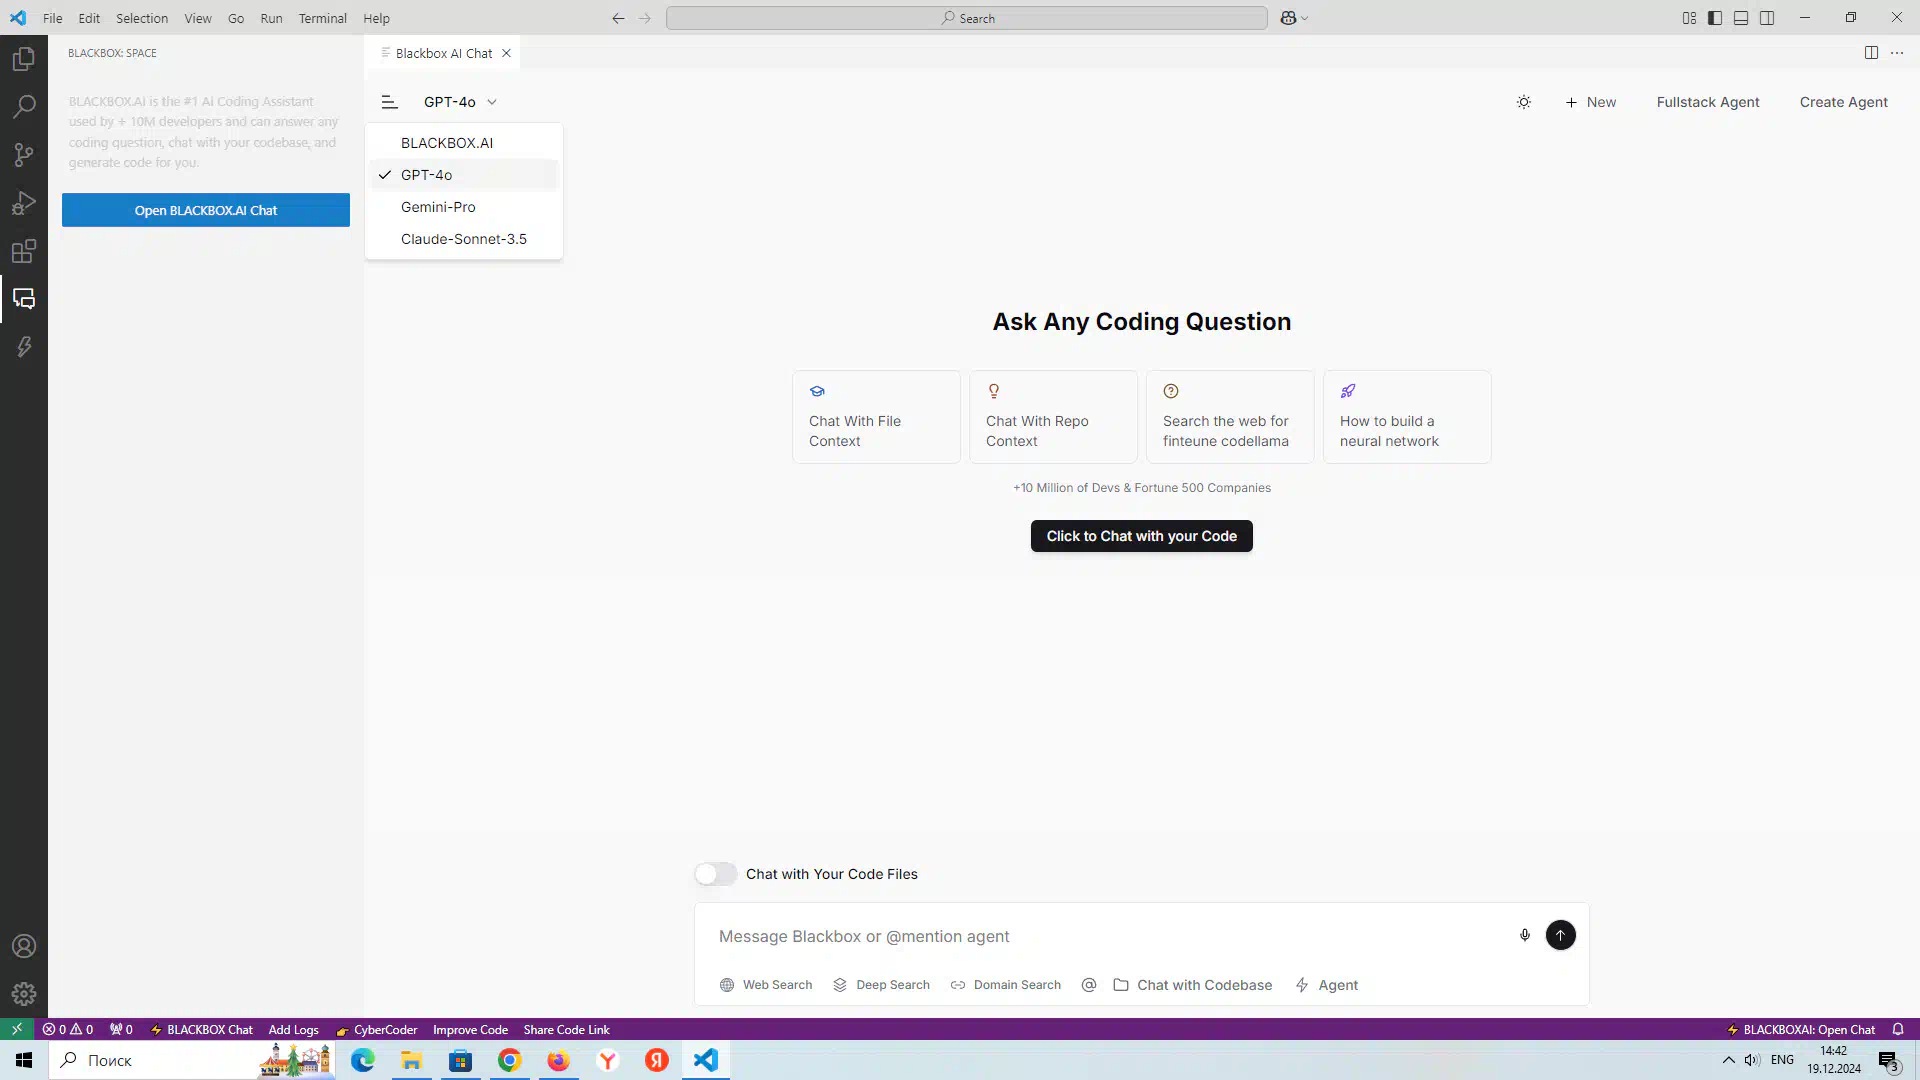Click Open BLACKBOX.AI Chat button
Viewport: 1920px width, 1080px height.
[206, 210]
